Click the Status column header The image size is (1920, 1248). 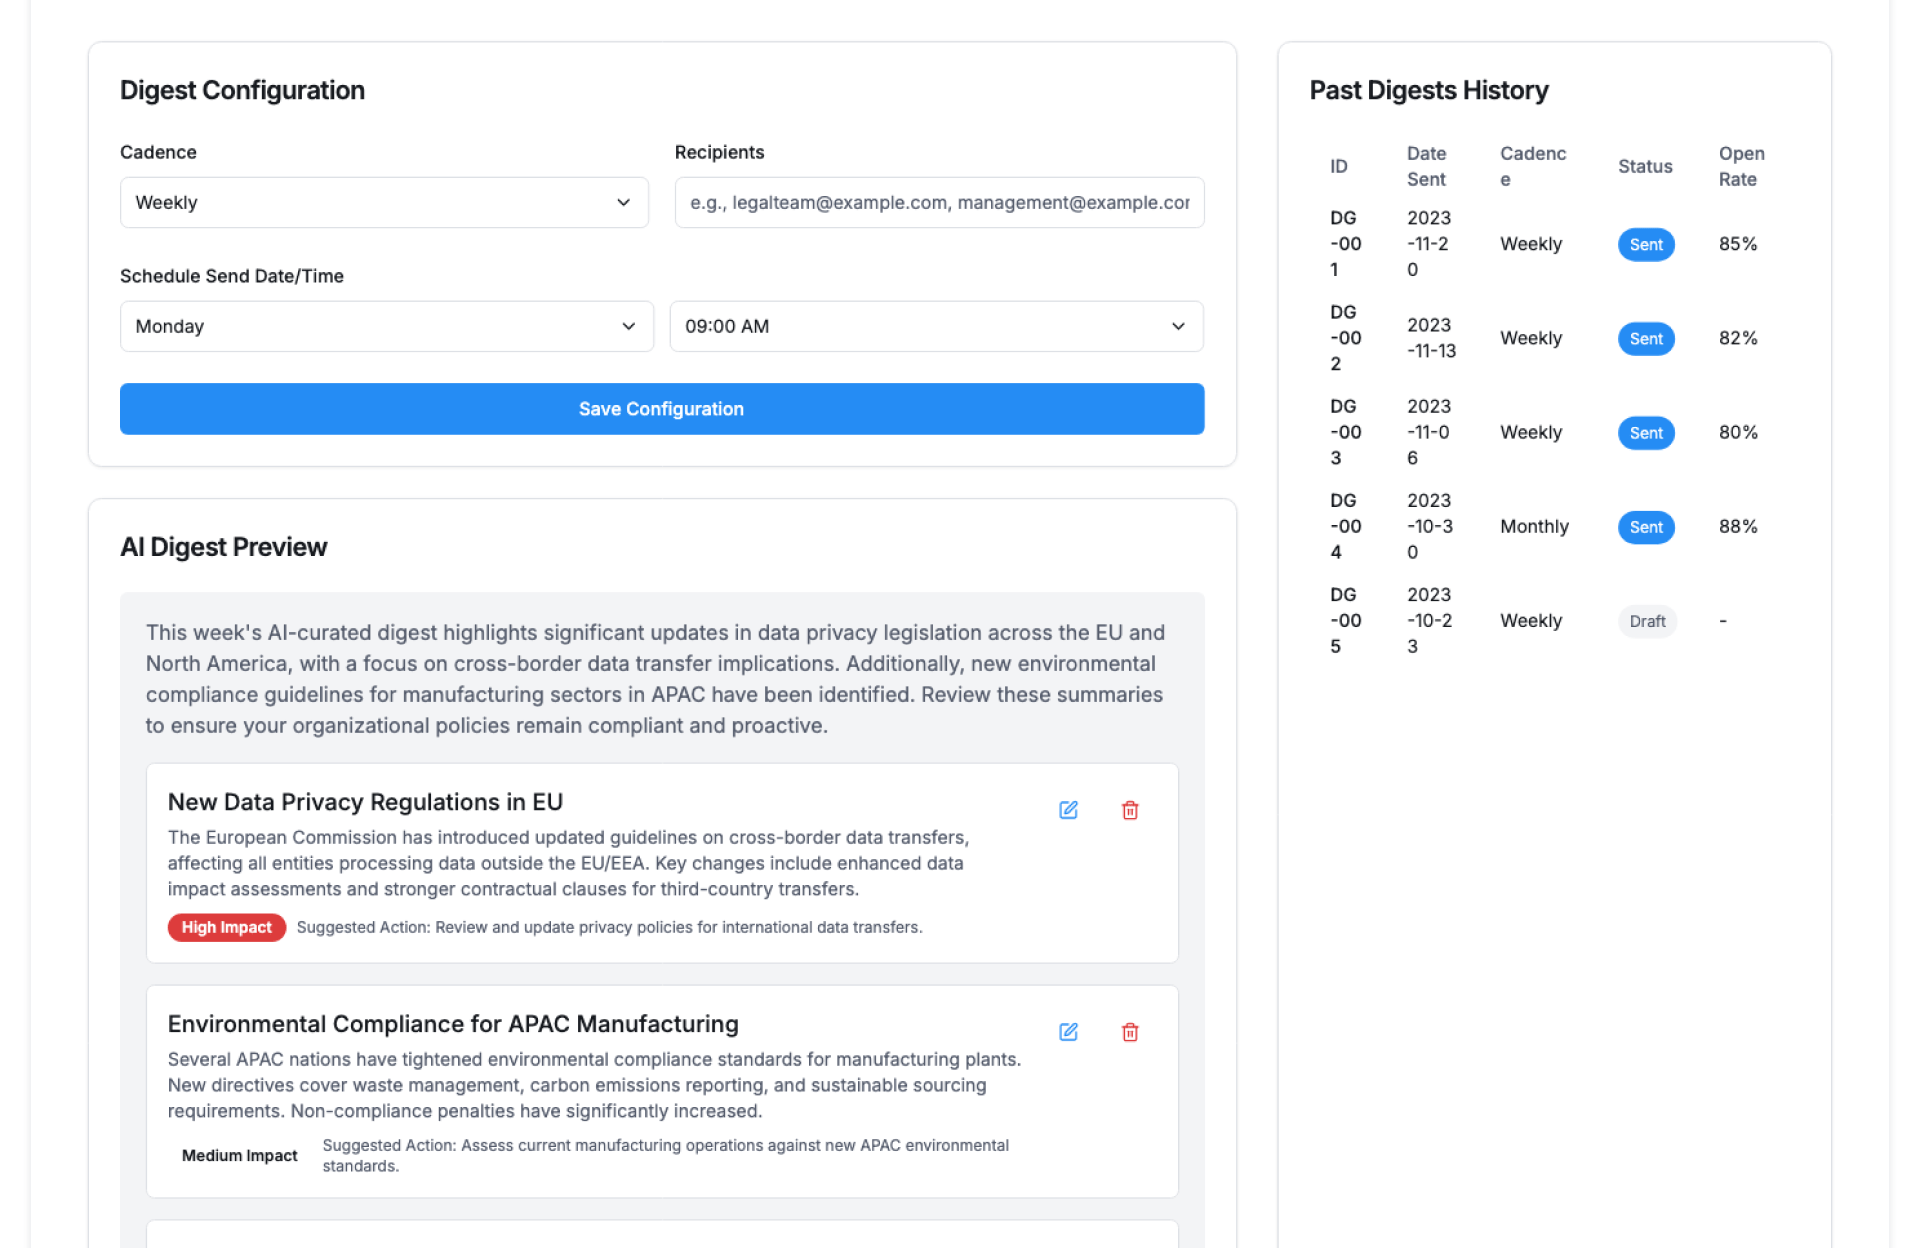[1645, 167]
